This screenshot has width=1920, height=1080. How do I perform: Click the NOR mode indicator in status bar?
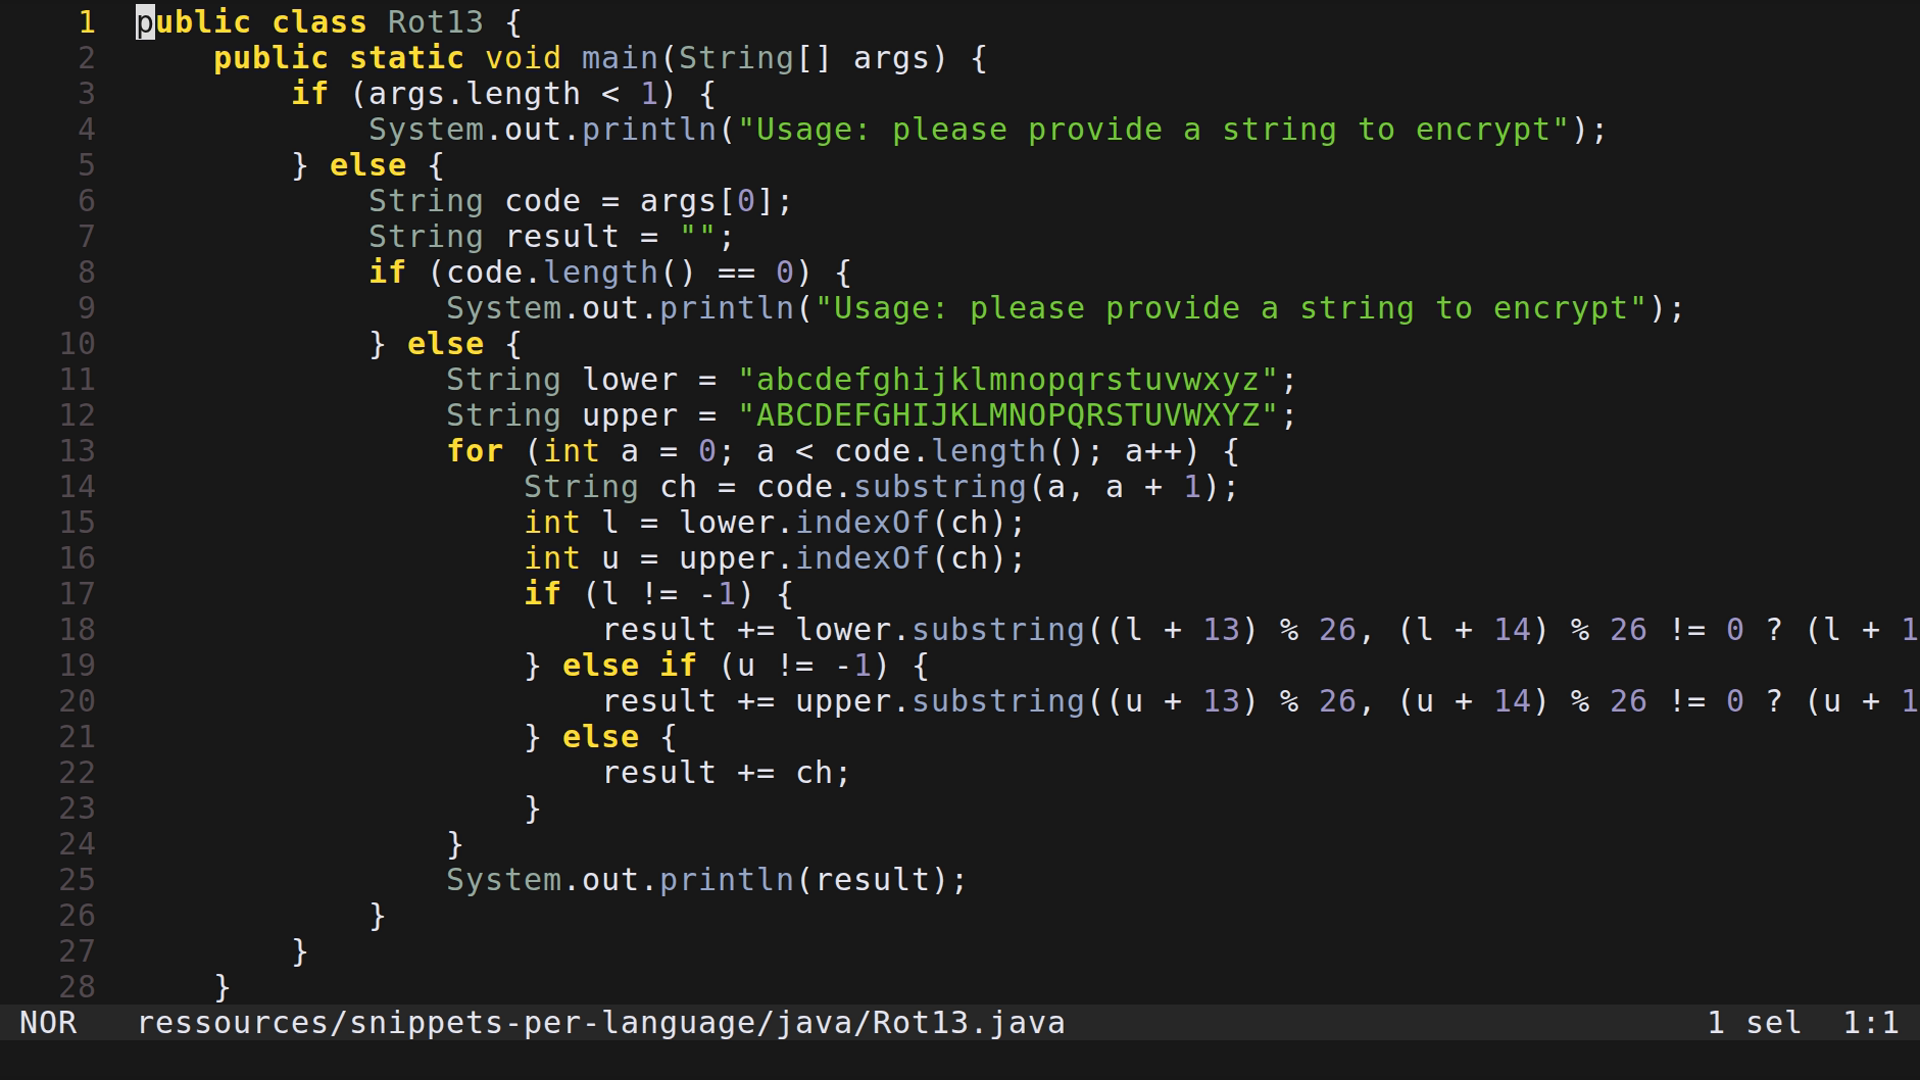[x=48, y=1023]
